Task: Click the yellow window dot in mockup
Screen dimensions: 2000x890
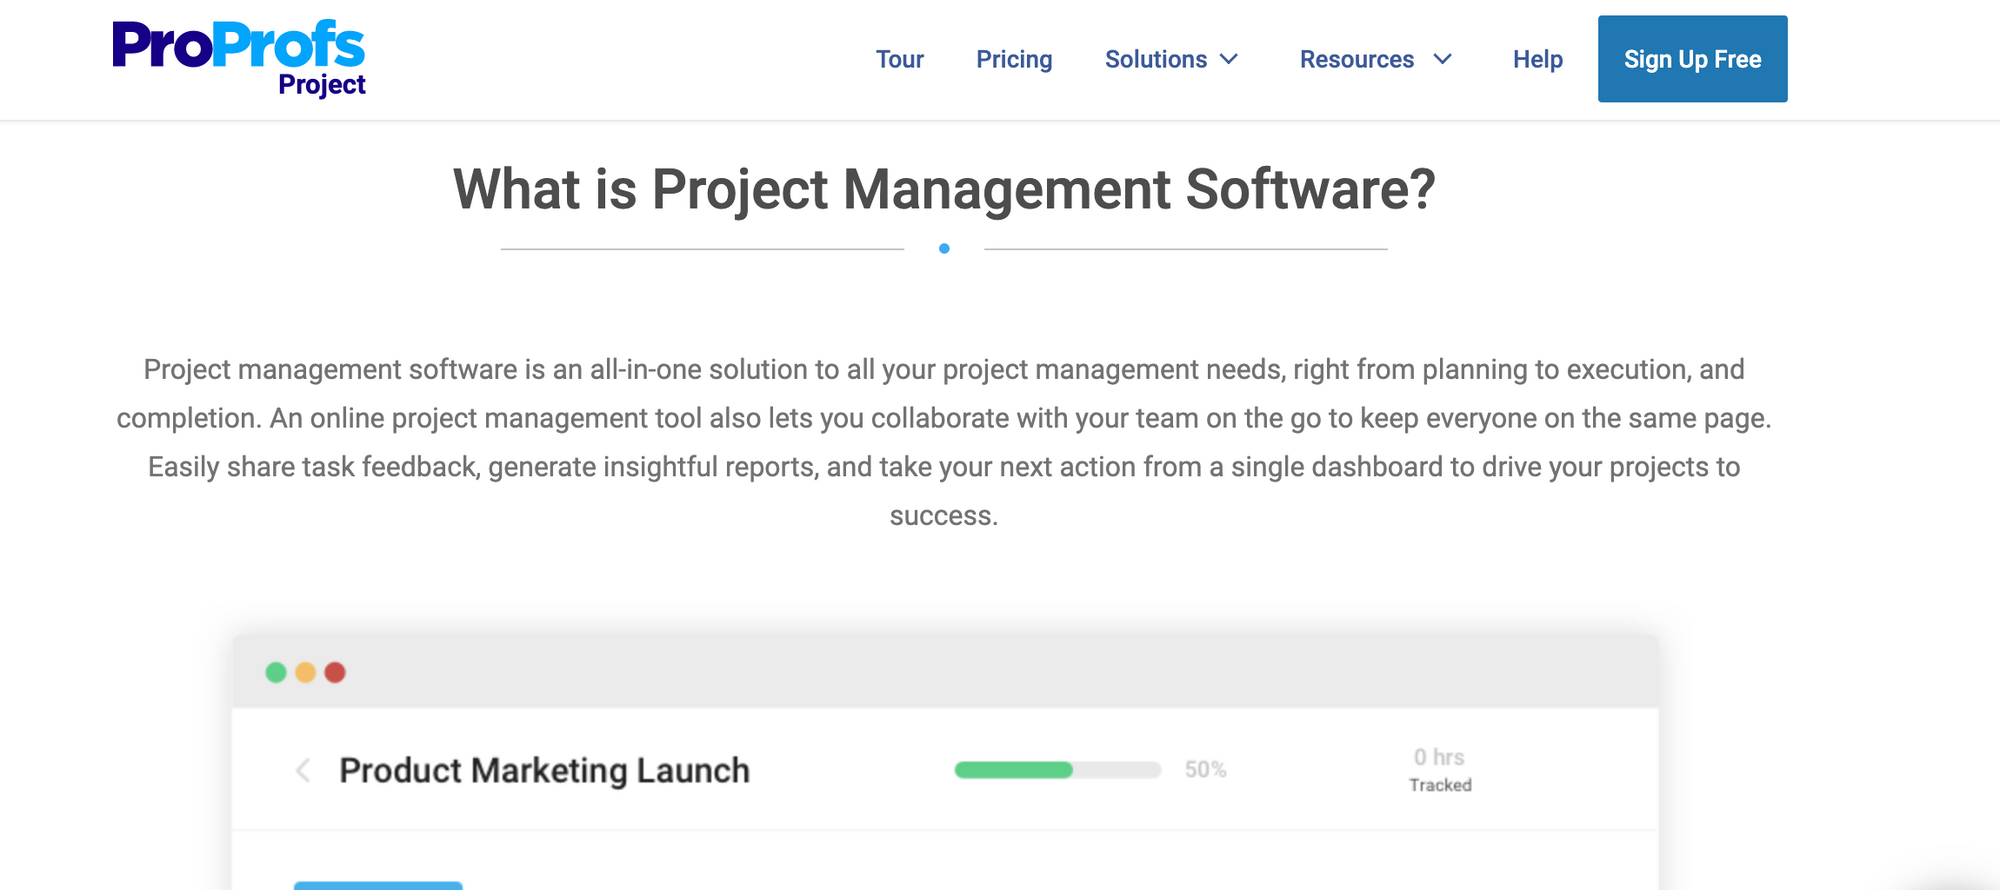Action: pos(305,673)
